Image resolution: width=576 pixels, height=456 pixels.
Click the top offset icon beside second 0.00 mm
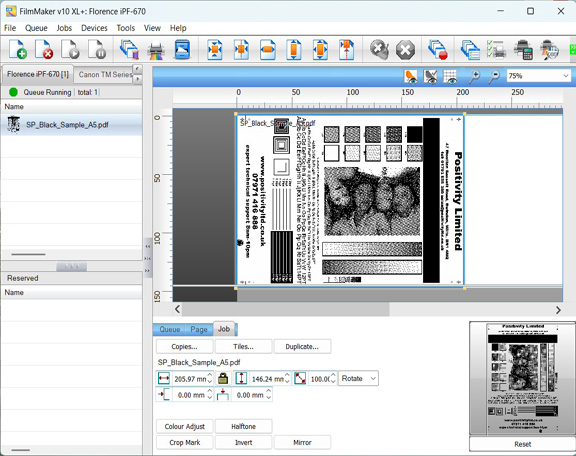pos(223,395)
